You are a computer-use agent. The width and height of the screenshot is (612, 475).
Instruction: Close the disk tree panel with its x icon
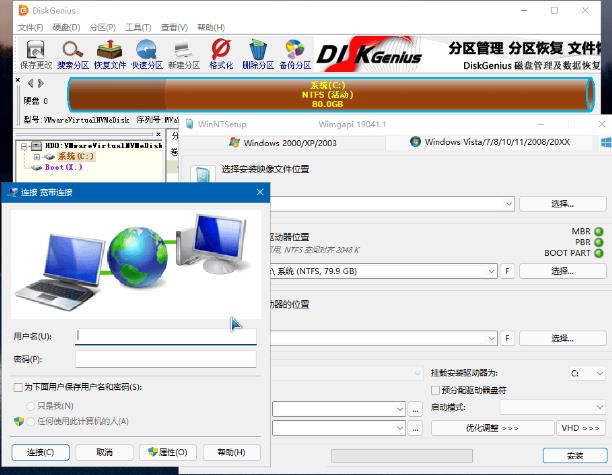(158, 134)
